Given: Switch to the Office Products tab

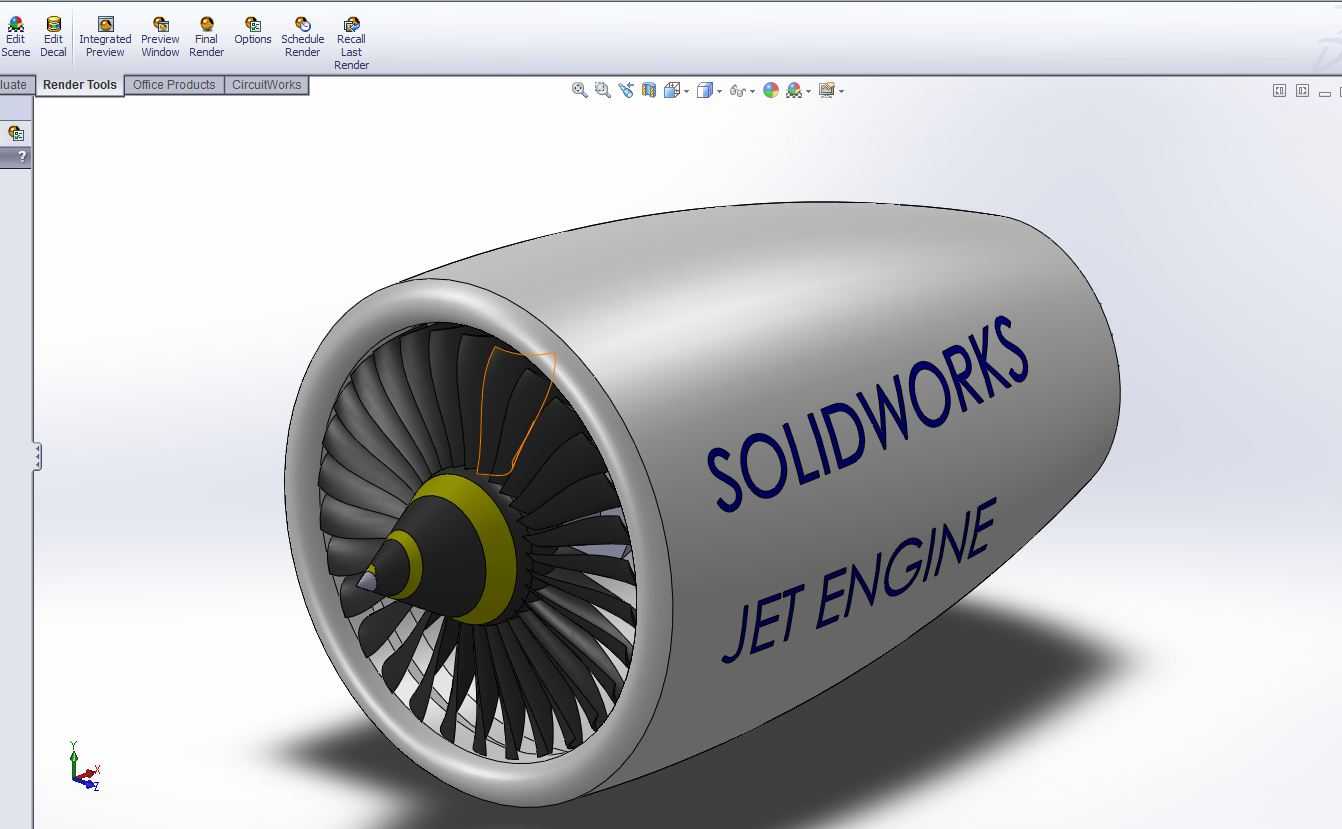Looking at the screenshot, I should click(174, 85).
